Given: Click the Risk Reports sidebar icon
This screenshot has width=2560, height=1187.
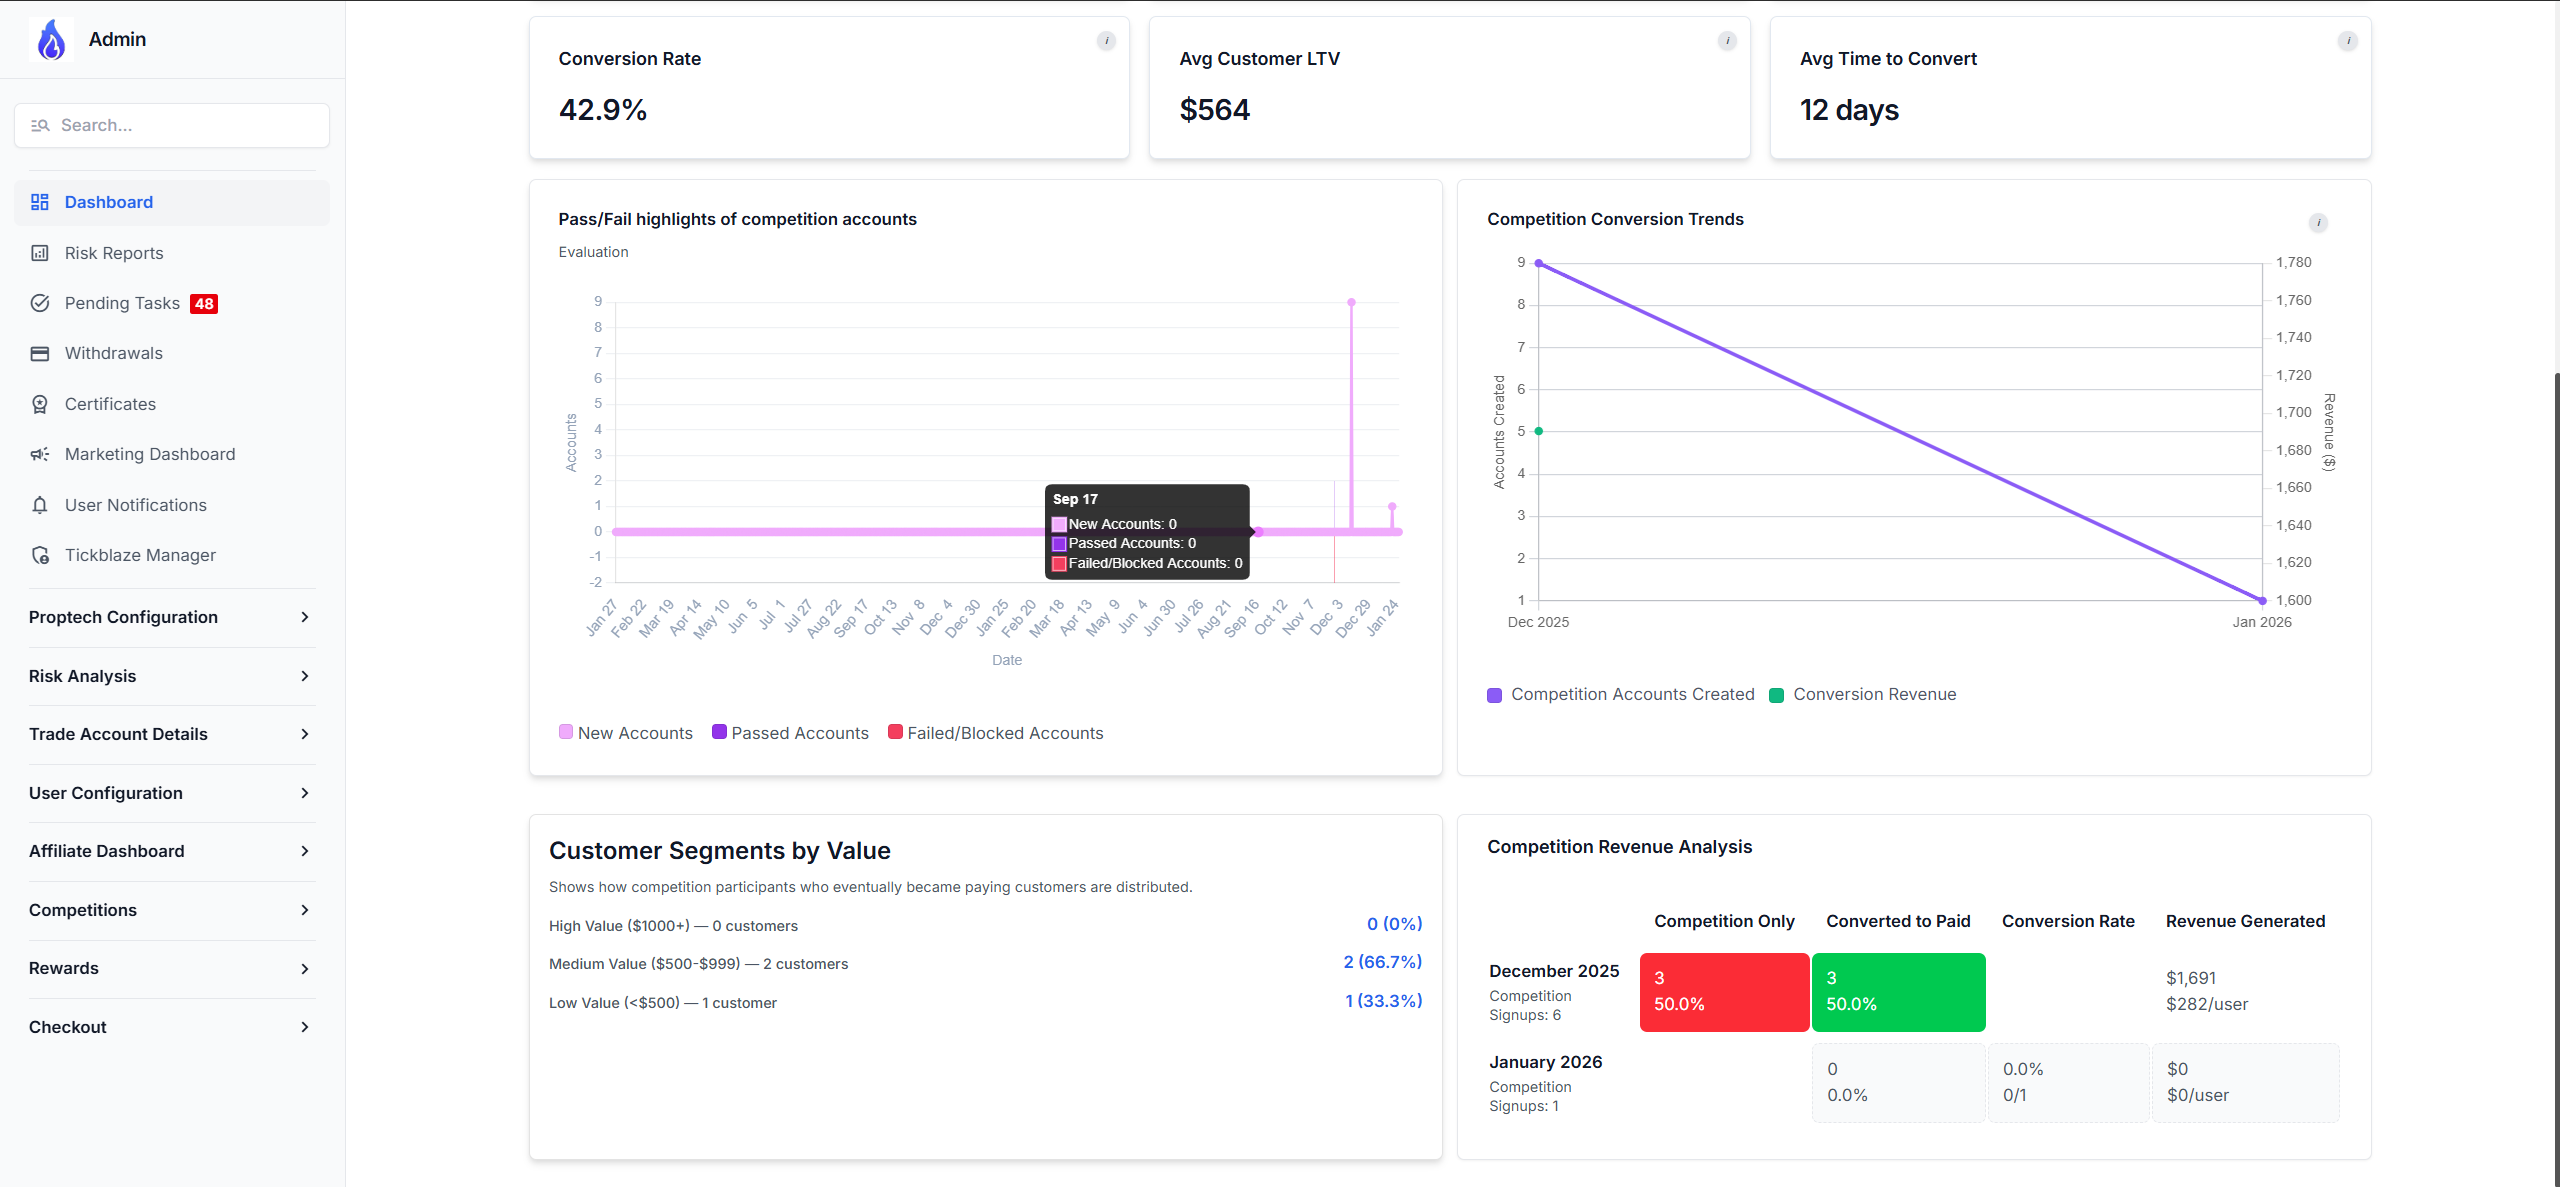Looking at the screenshot, I should (x=40, y=253).
